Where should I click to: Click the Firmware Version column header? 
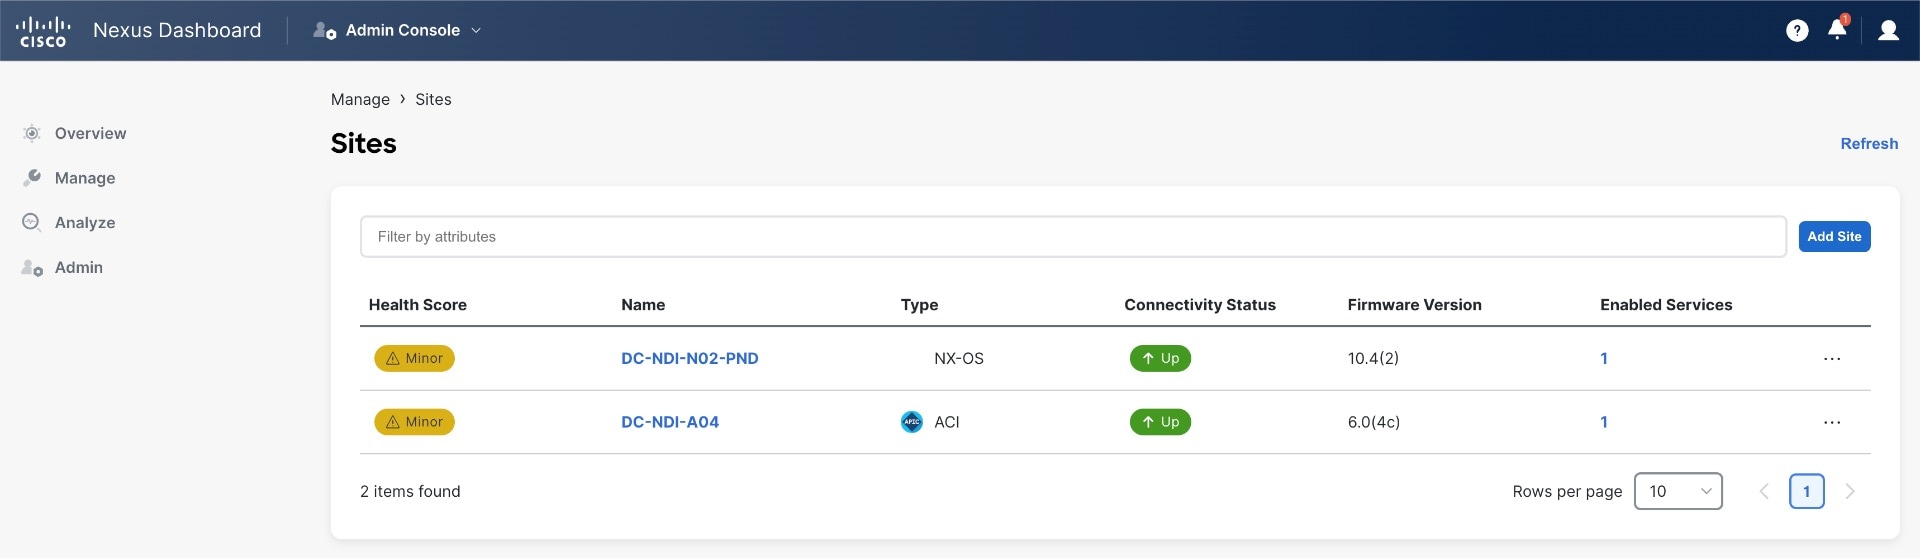pyautogui.click(x=1414, y=305)
